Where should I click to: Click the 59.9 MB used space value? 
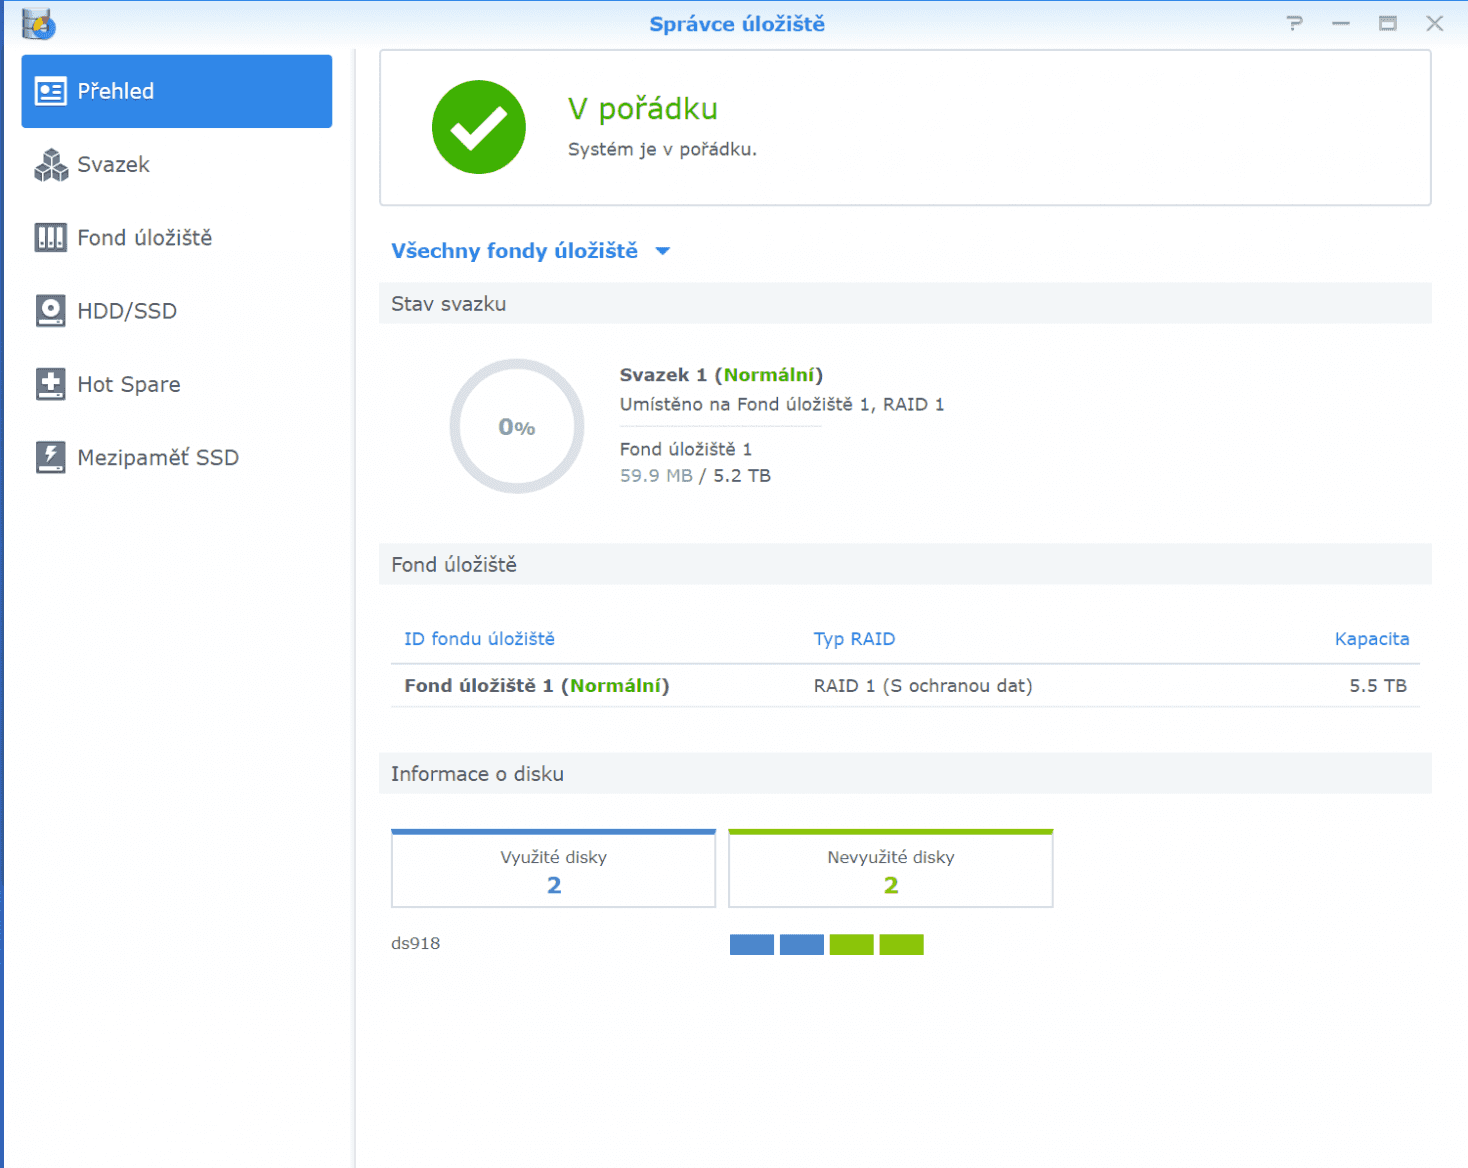656,476
